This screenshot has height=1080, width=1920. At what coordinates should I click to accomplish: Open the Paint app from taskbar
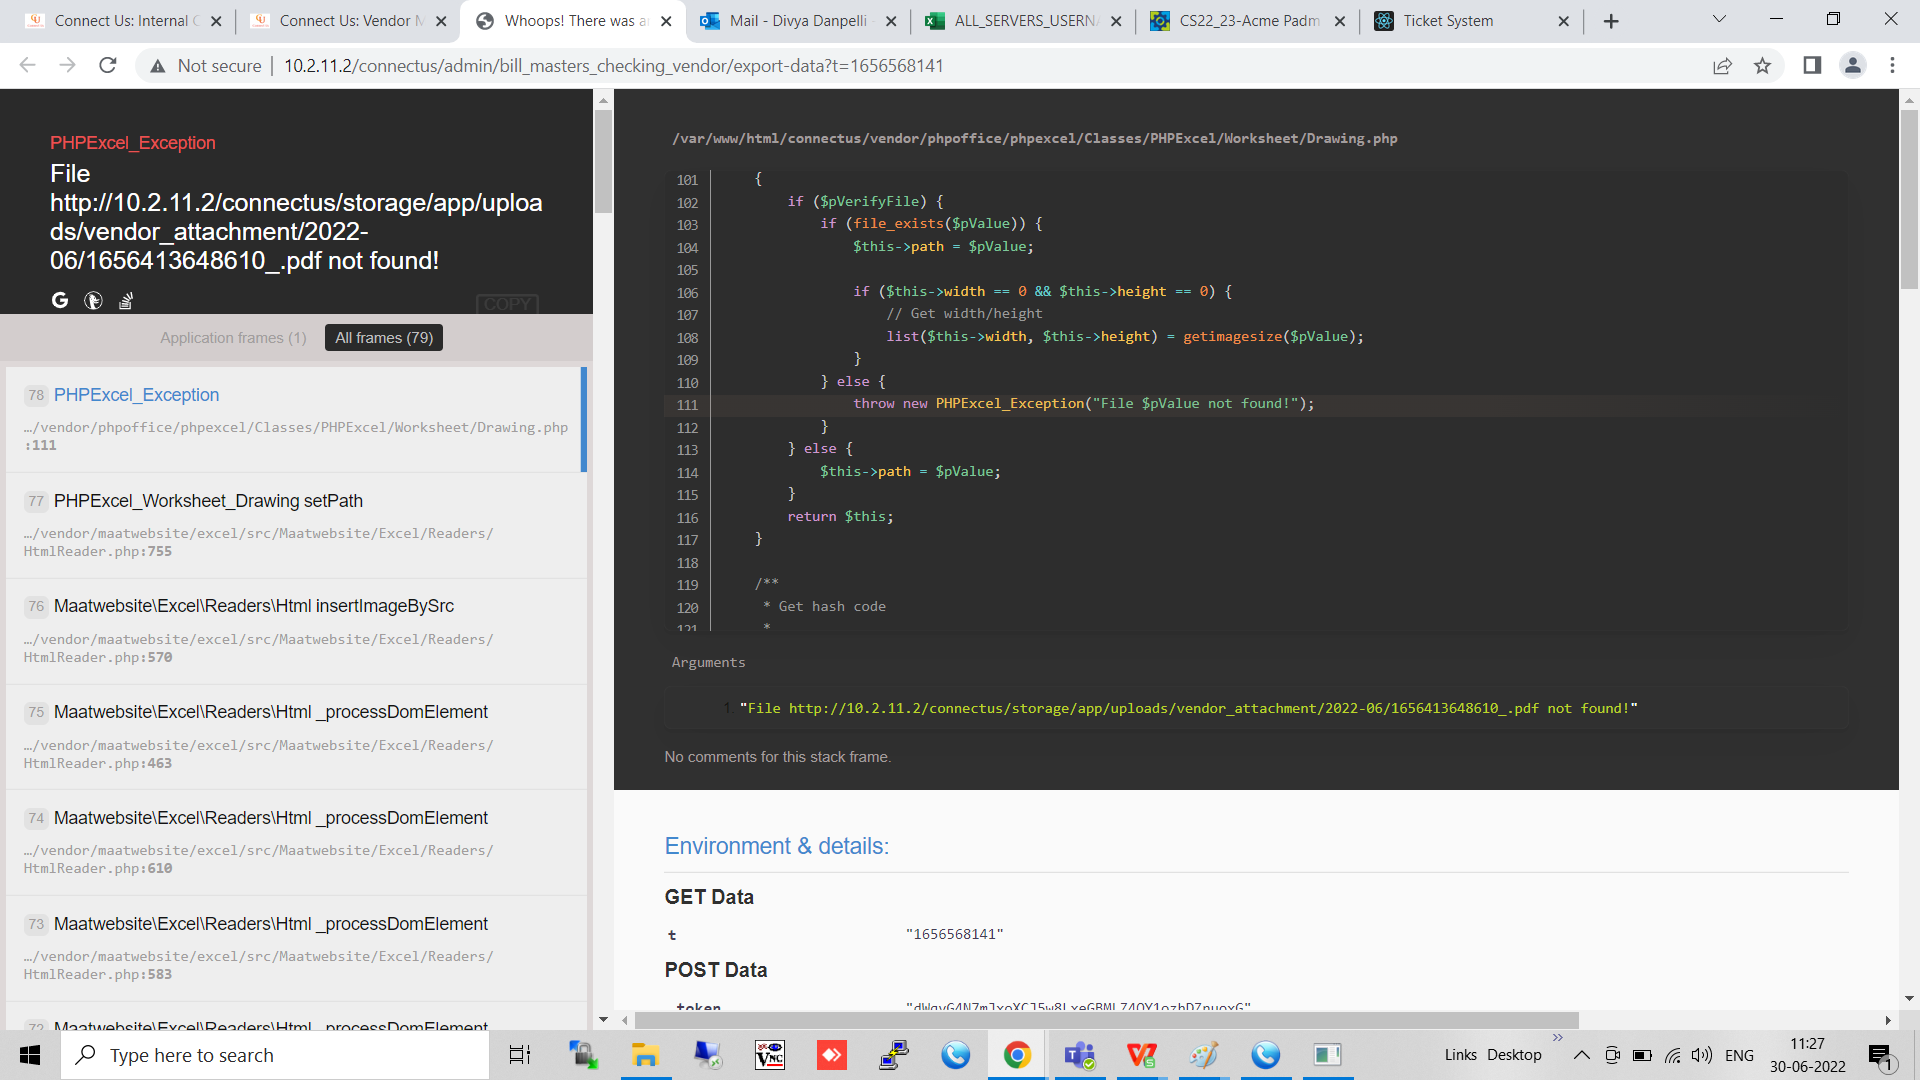(x=1204, y=1055)
